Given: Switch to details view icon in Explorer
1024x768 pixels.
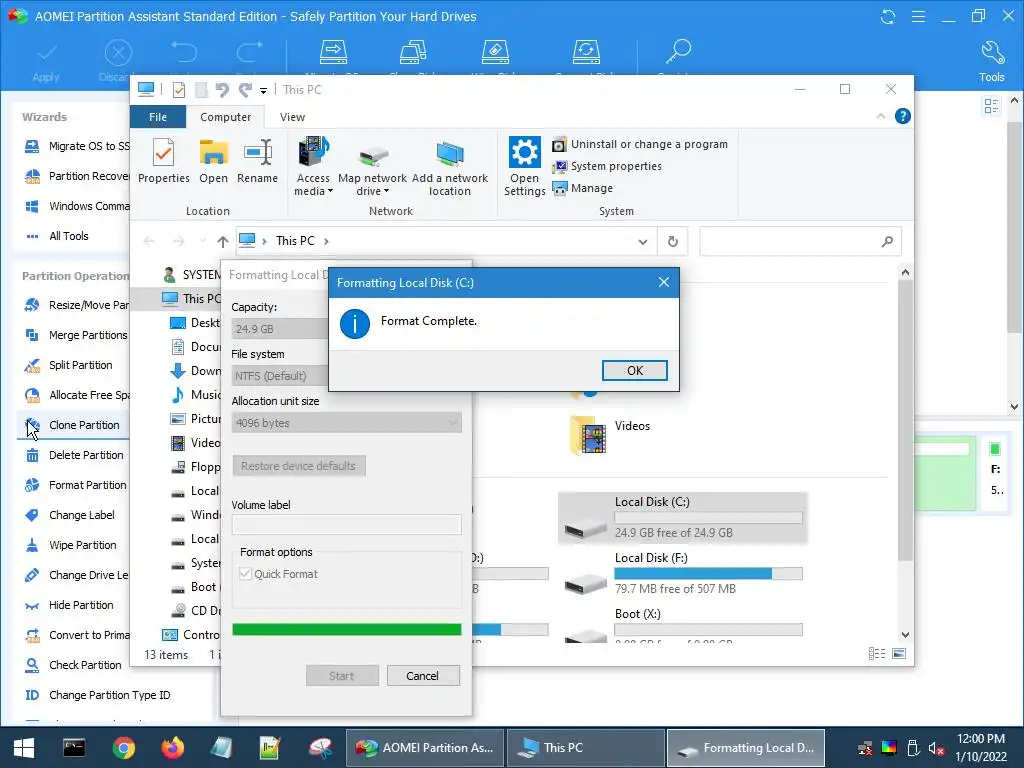Looking at the screenshot, I should pos(877,654).
